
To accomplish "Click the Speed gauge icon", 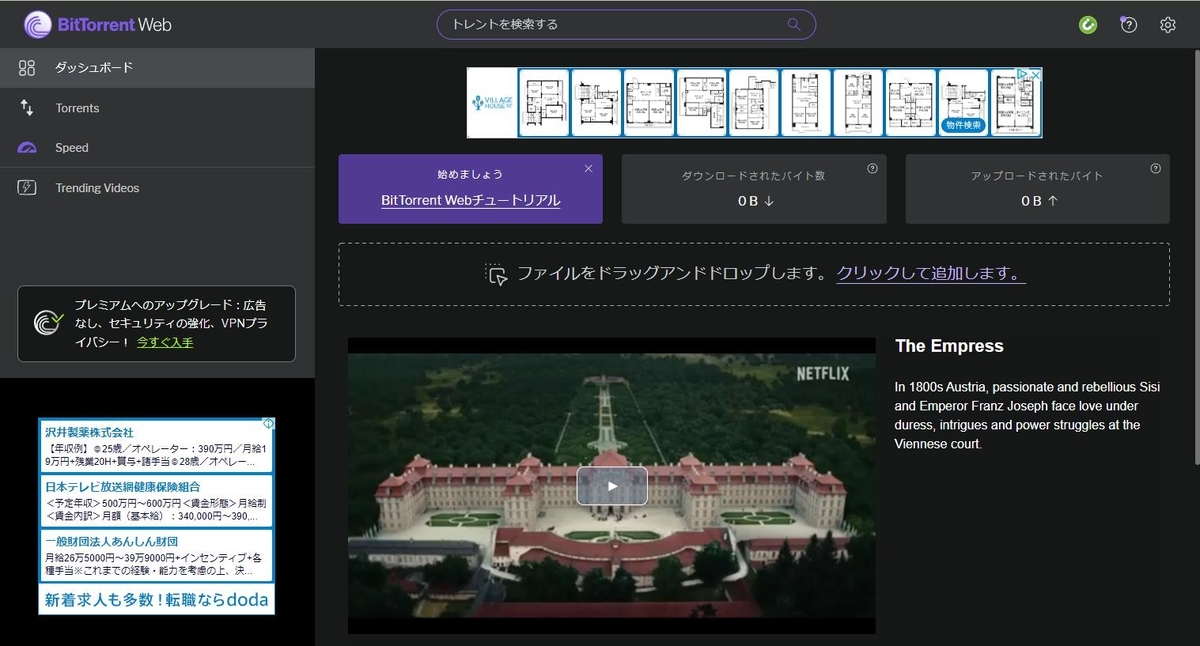I will pyautogui.click(x=27, y=148).
